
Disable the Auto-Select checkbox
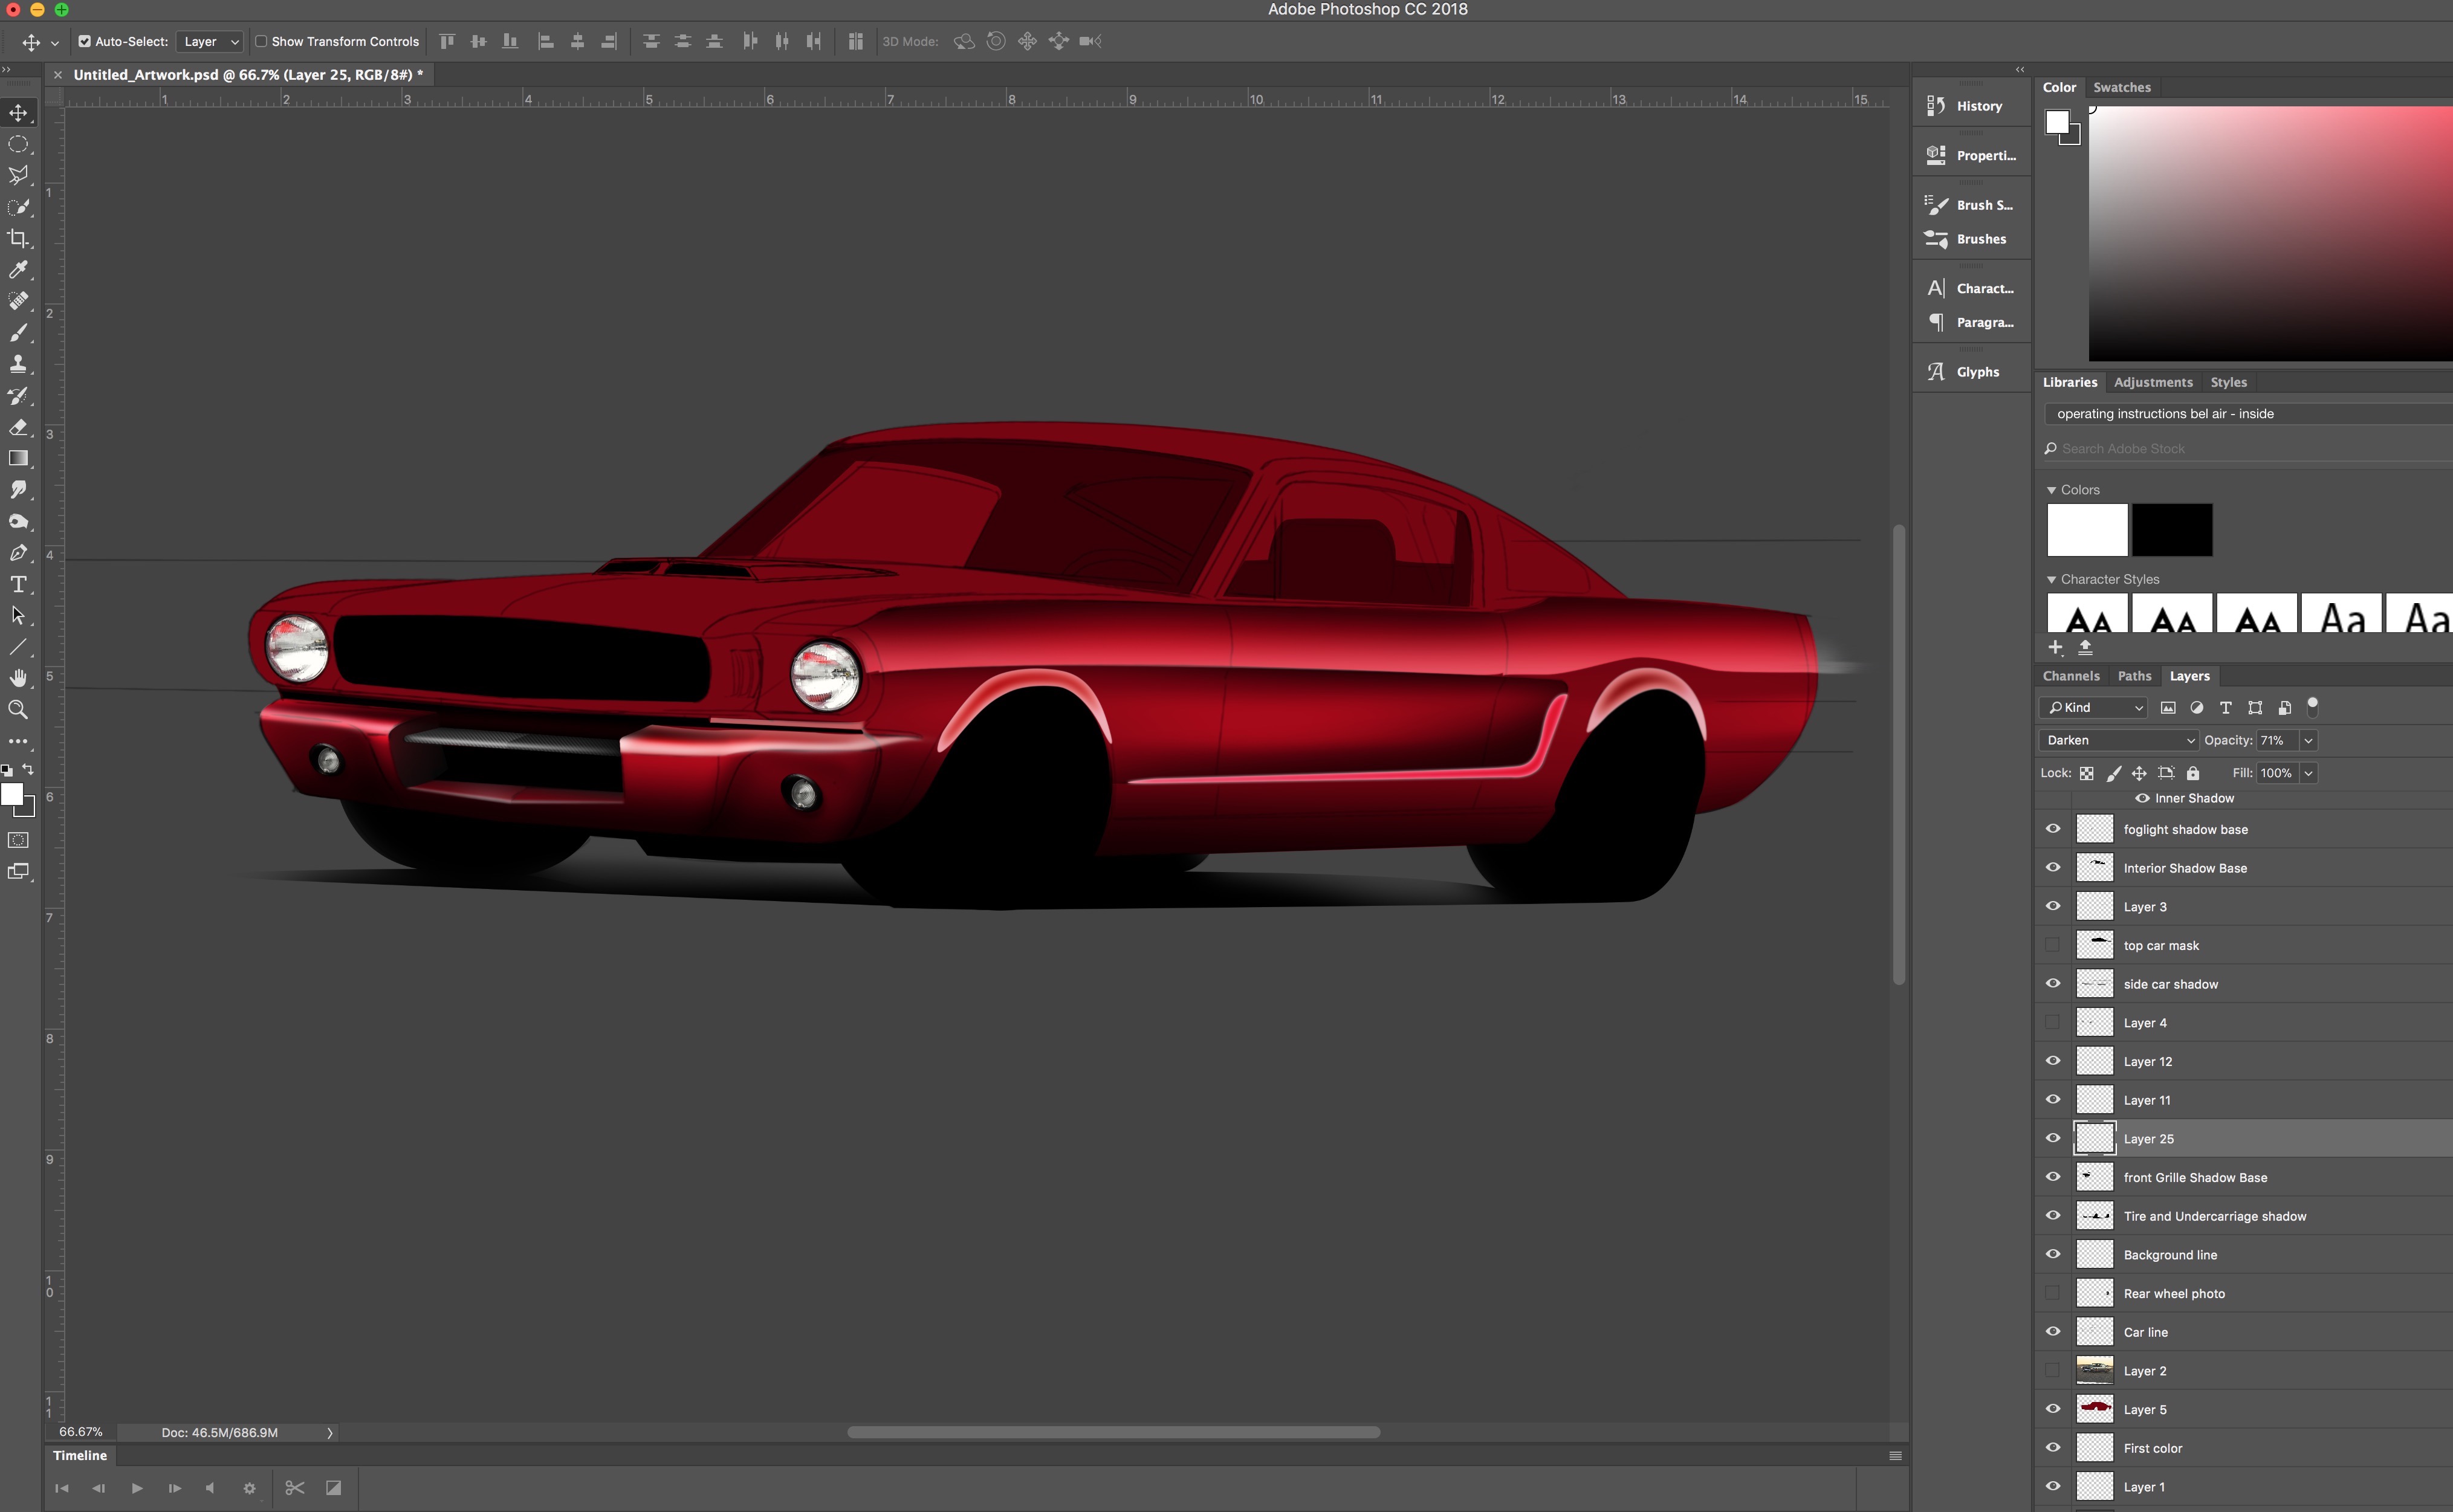85,42
